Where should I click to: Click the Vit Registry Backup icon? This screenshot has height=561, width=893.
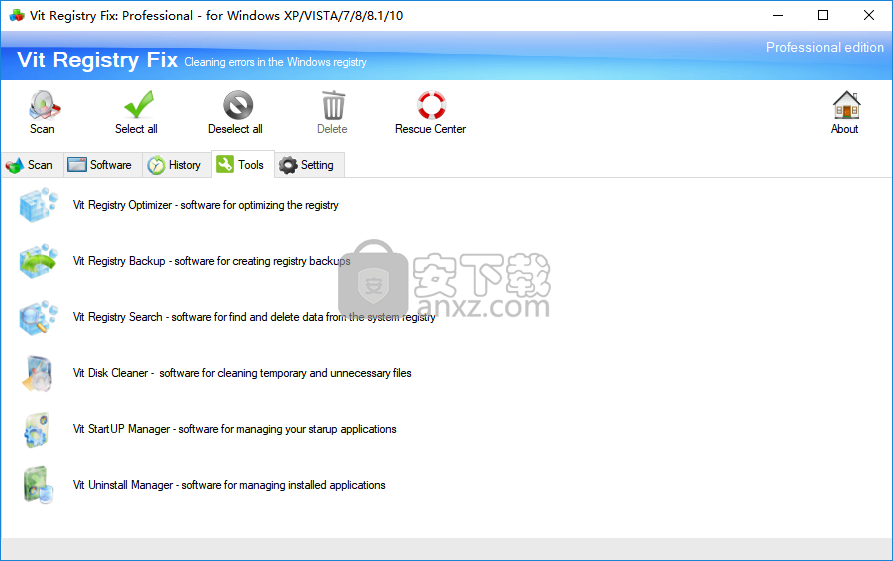39,261
